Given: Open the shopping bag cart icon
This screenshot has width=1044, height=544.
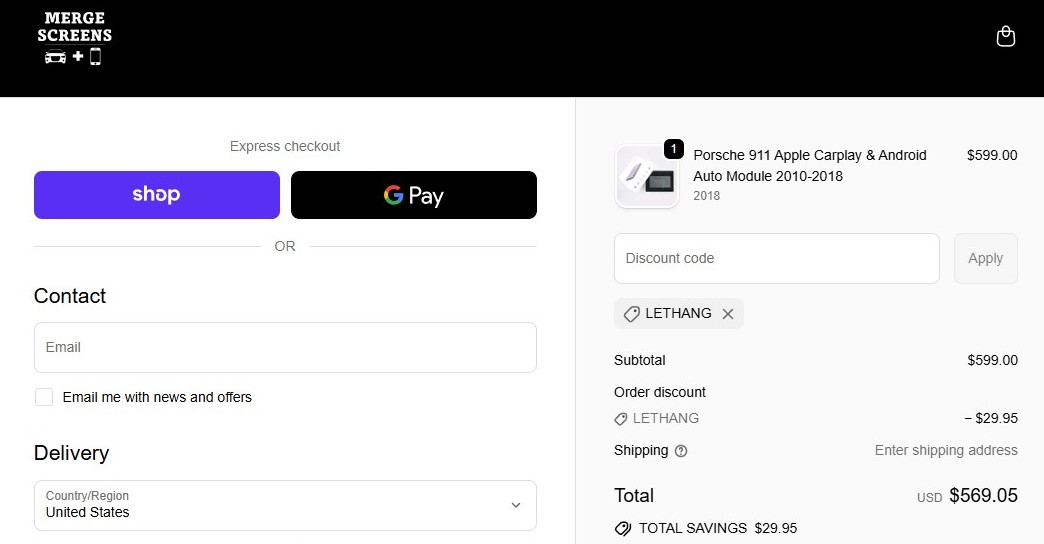Looking at the screenshot, I should (x=1005, y=37).
